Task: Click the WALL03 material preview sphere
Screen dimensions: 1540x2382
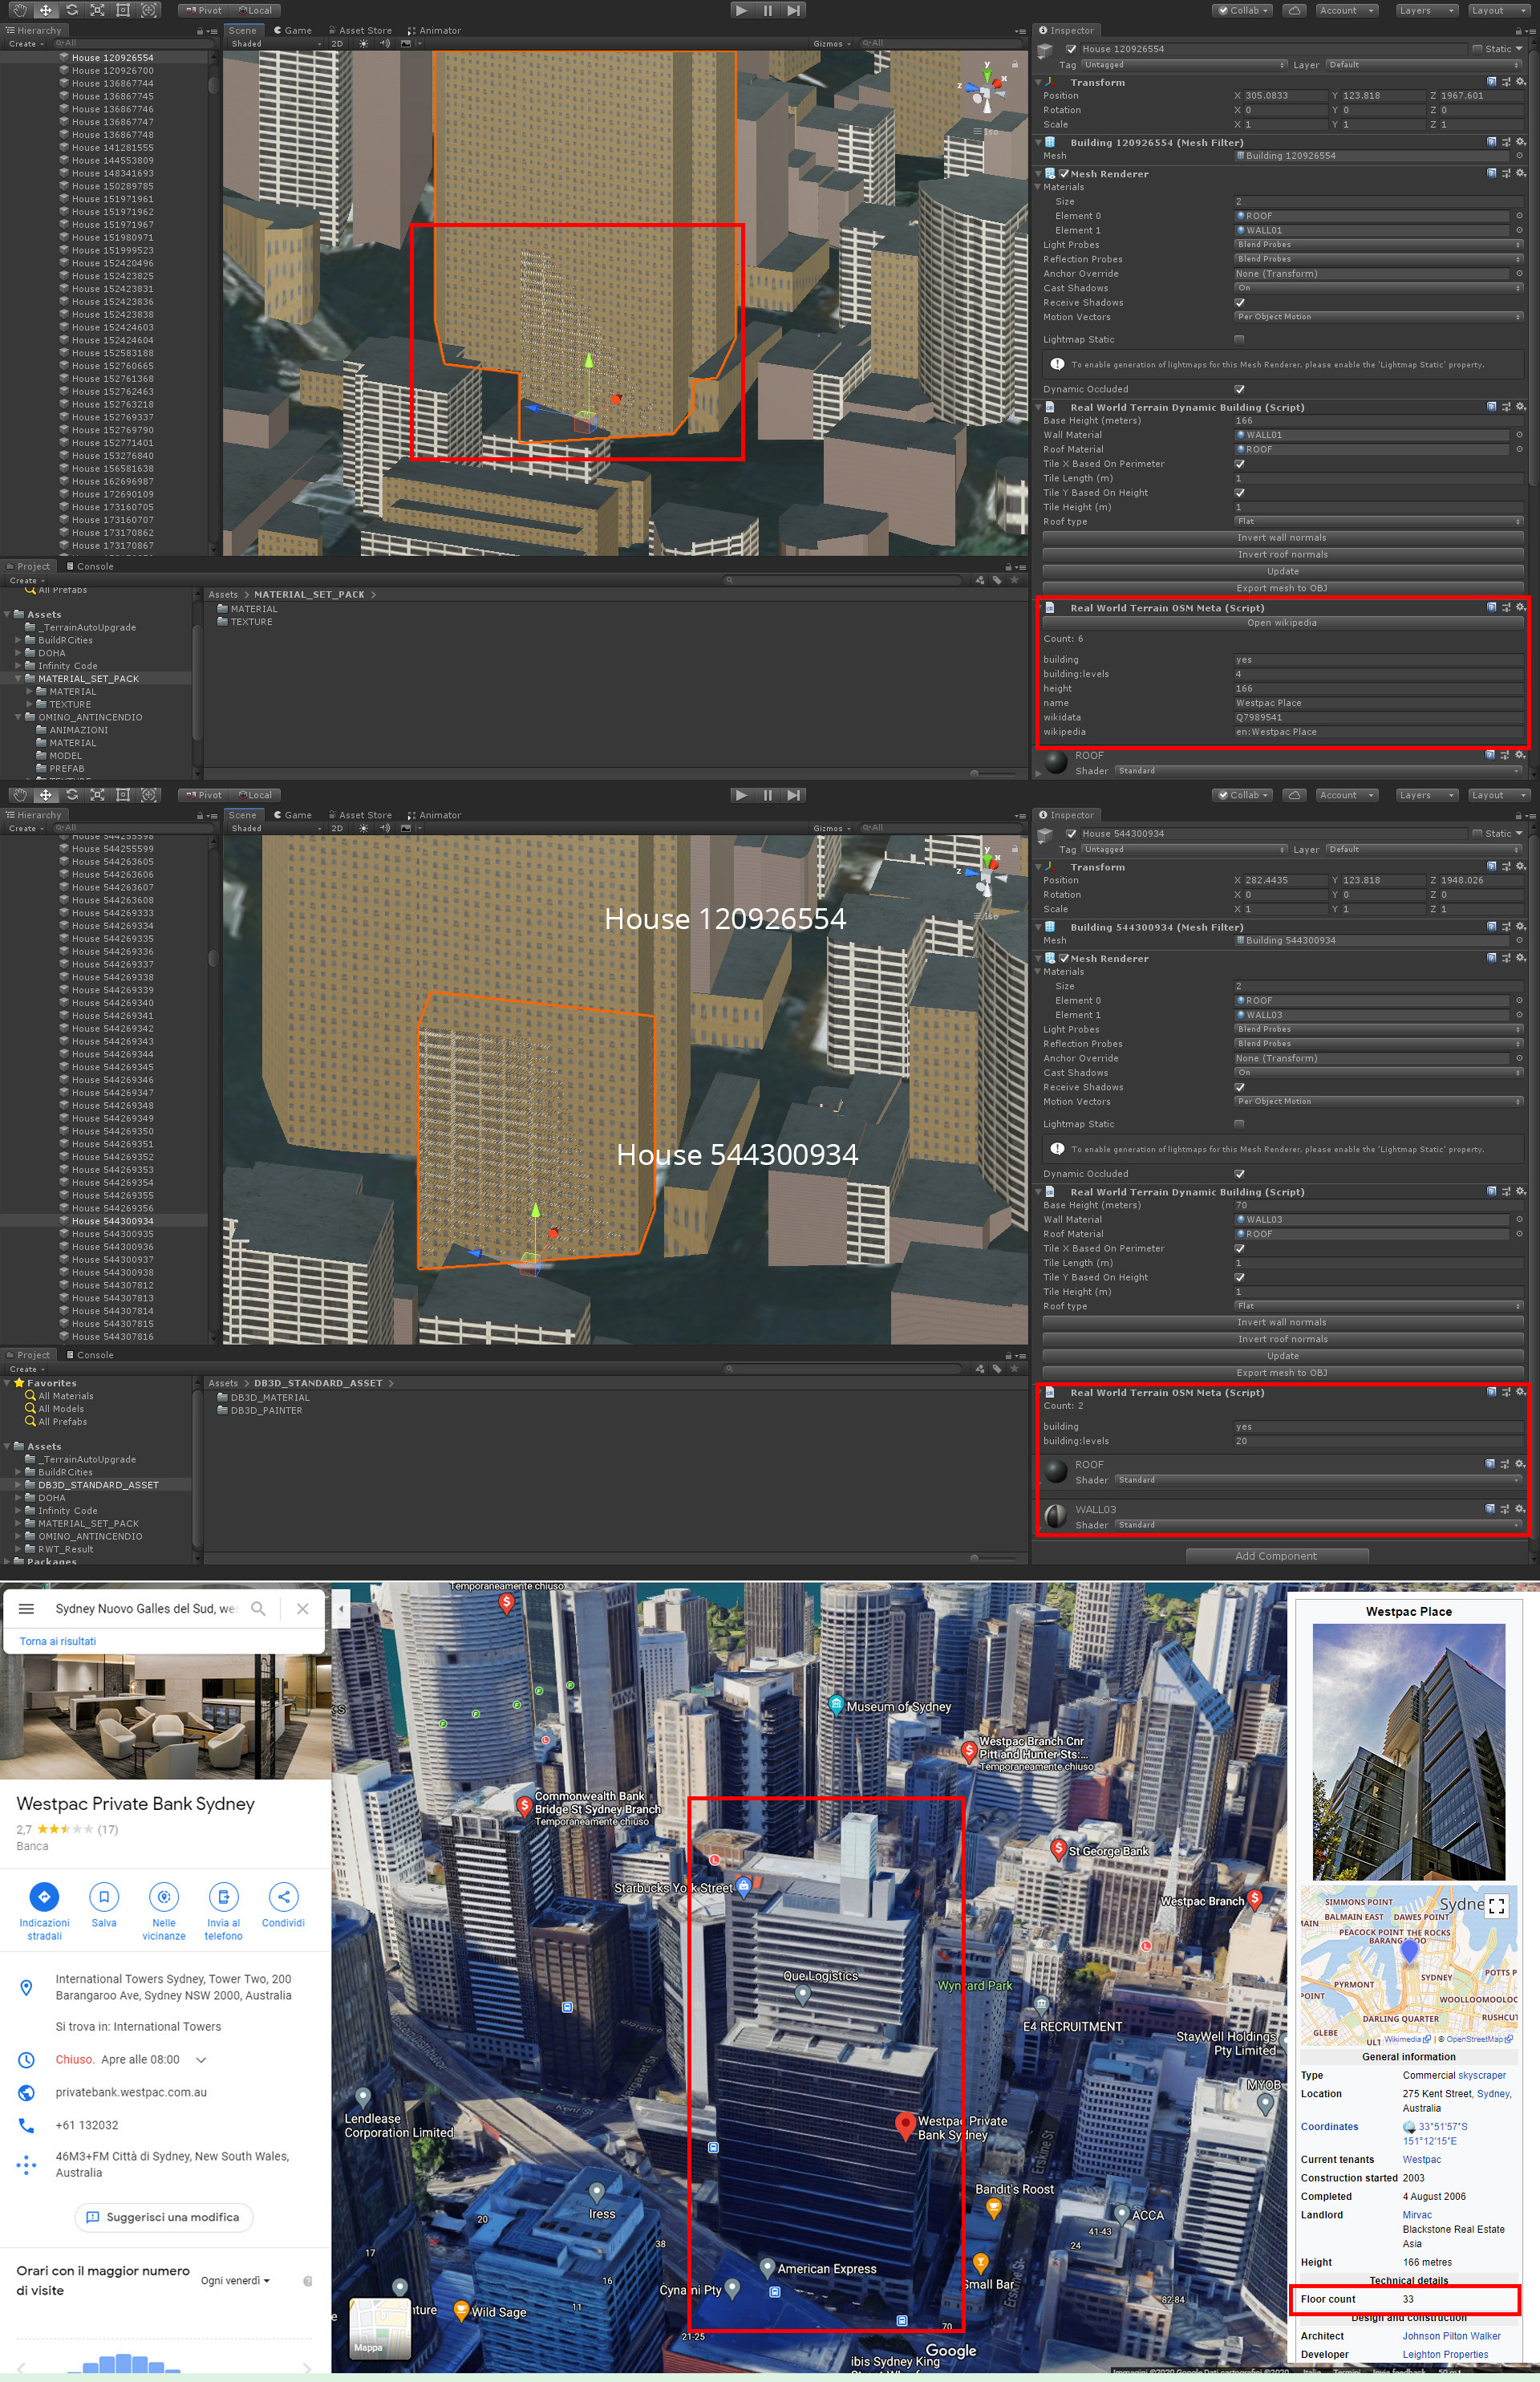Action: pos(1056,1516)
